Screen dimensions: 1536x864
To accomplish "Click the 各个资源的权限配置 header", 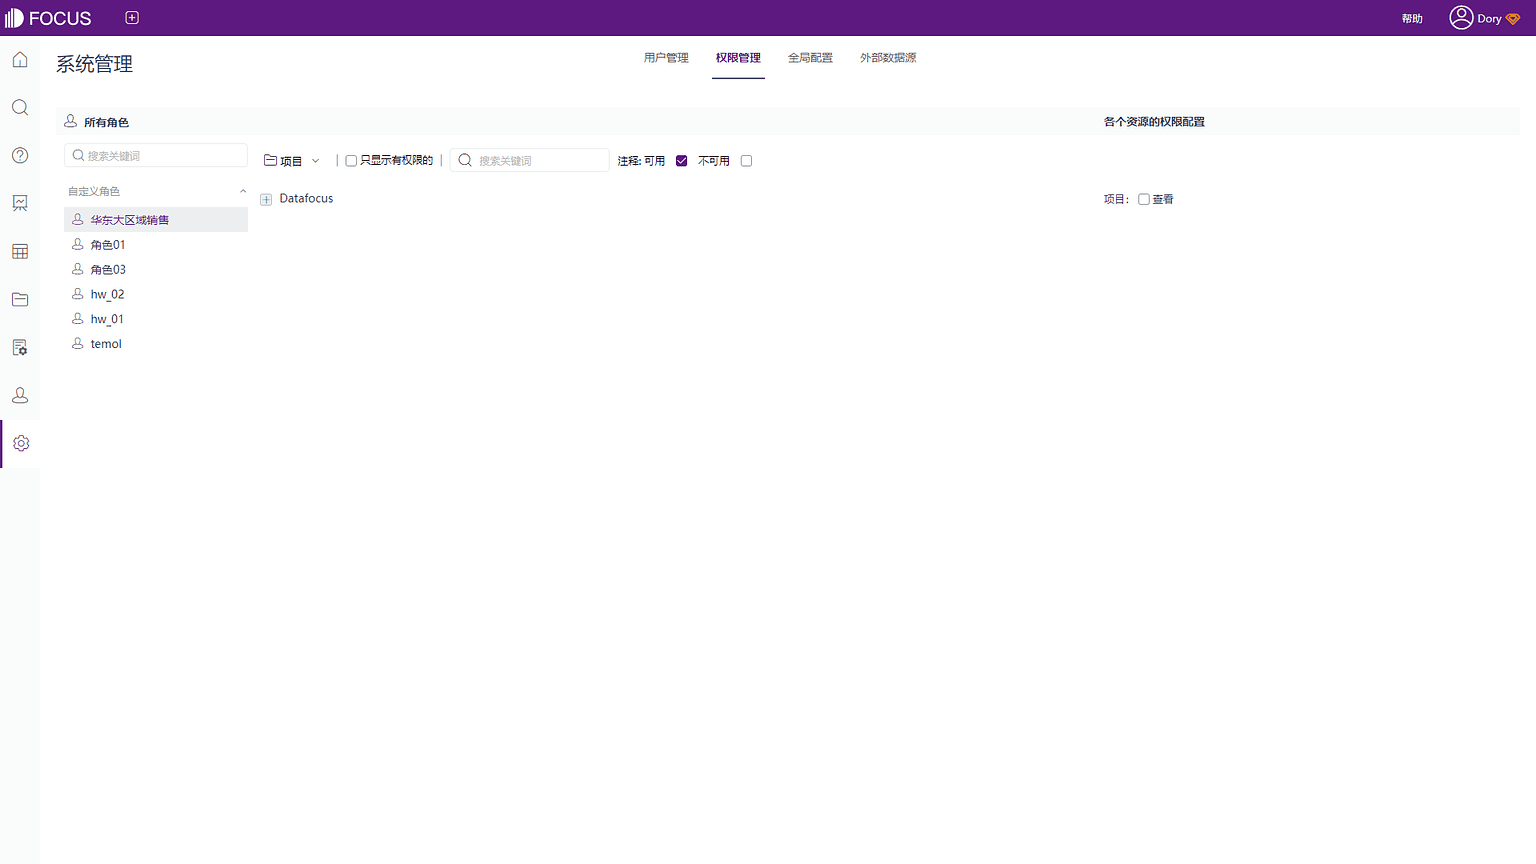I will pyautogui.click(x=1154, y=122).
